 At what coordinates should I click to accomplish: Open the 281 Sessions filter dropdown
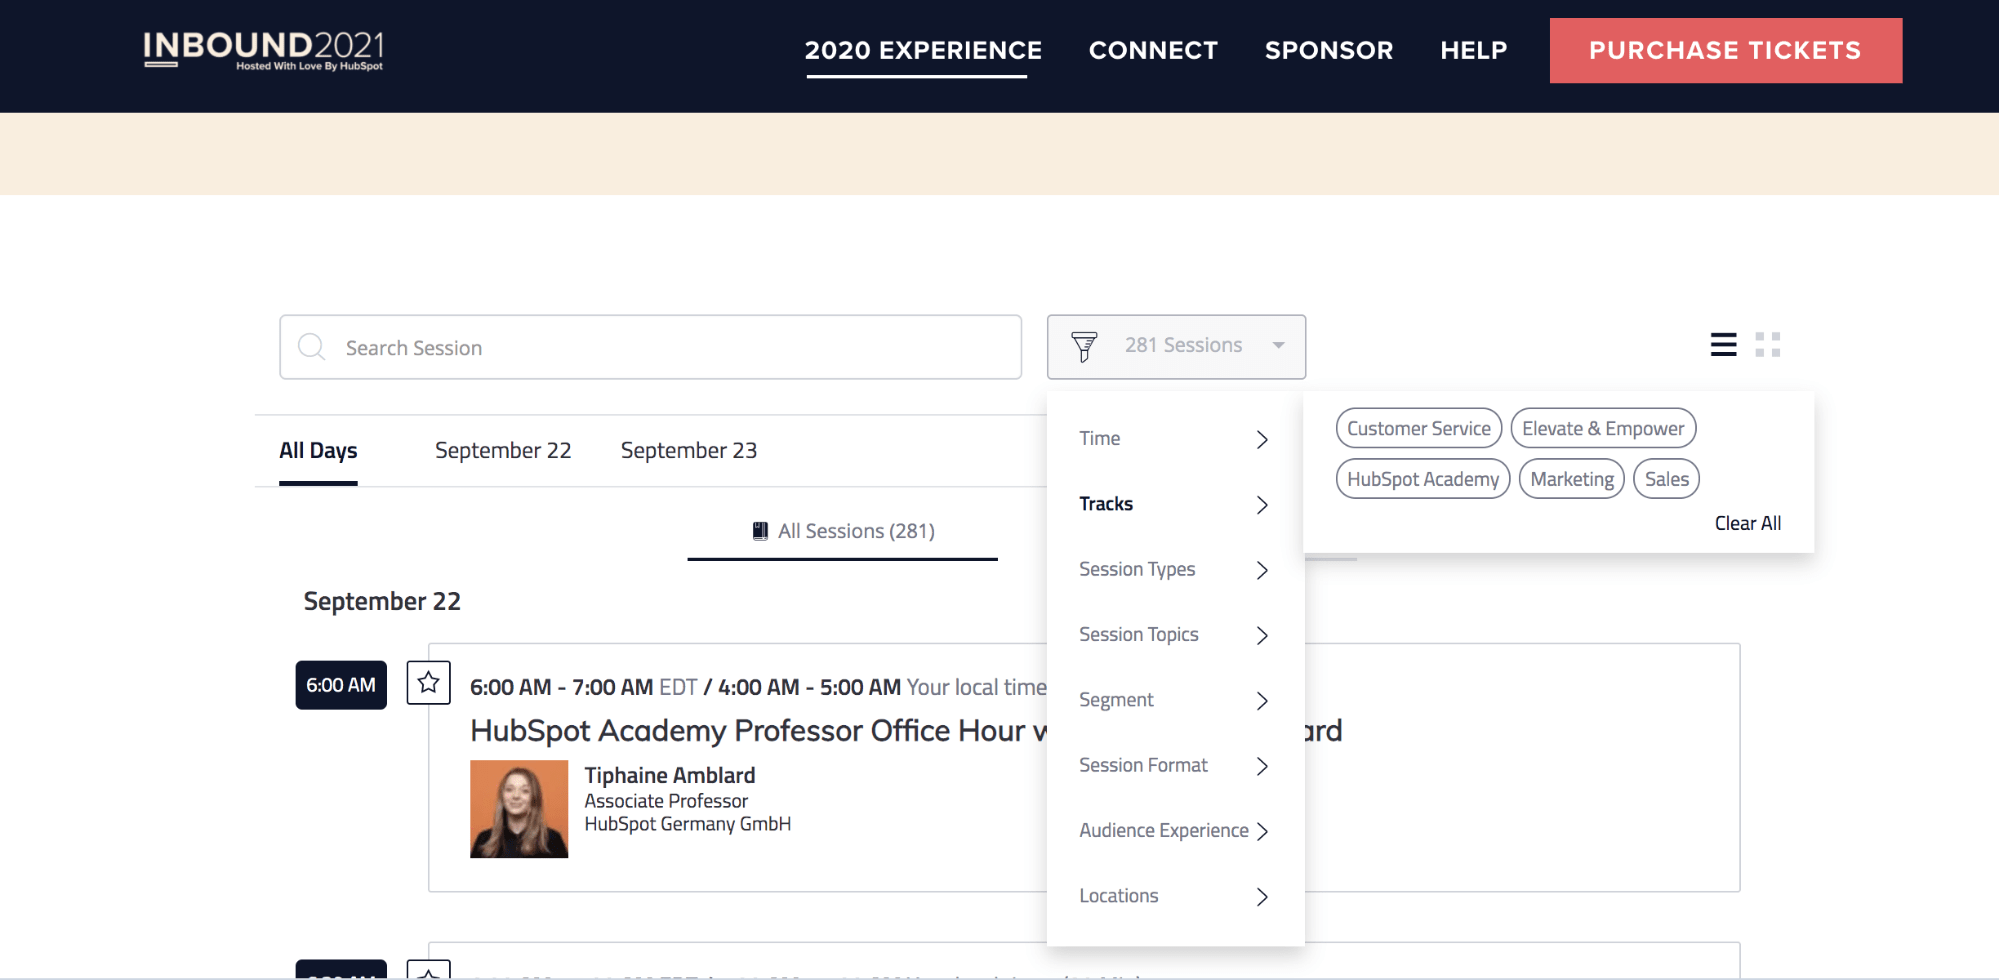pos(1176,347)
